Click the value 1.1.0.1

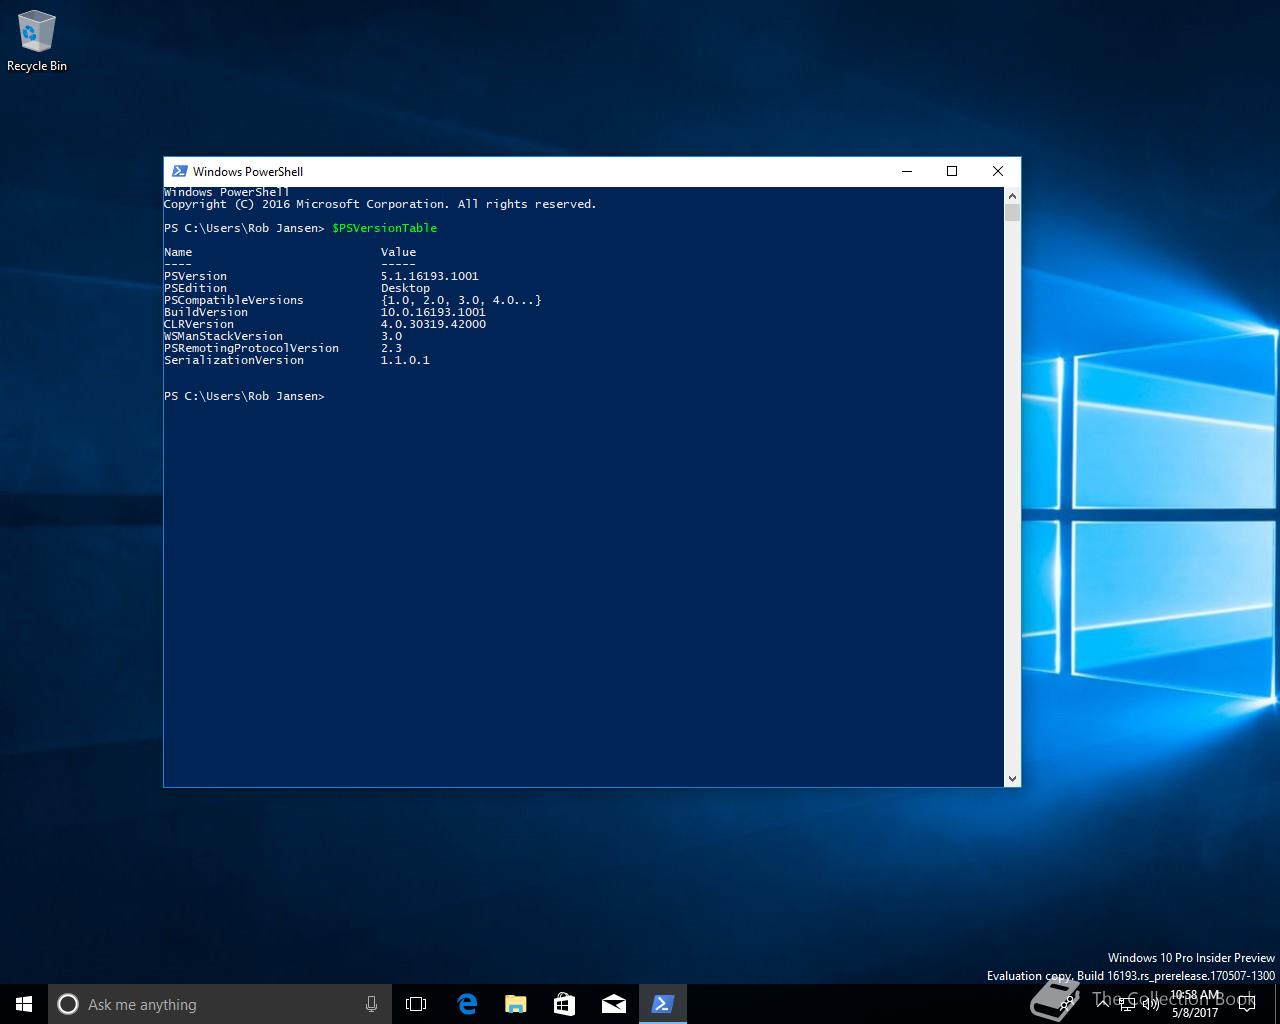tap(405, 360)
